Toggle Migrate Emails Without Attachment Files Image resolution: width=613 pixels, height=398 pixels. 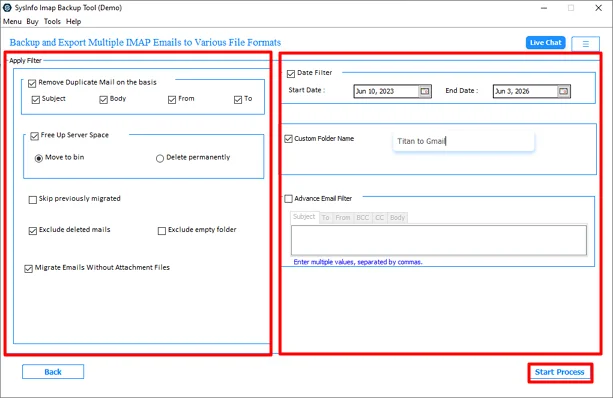coord(28,269)
